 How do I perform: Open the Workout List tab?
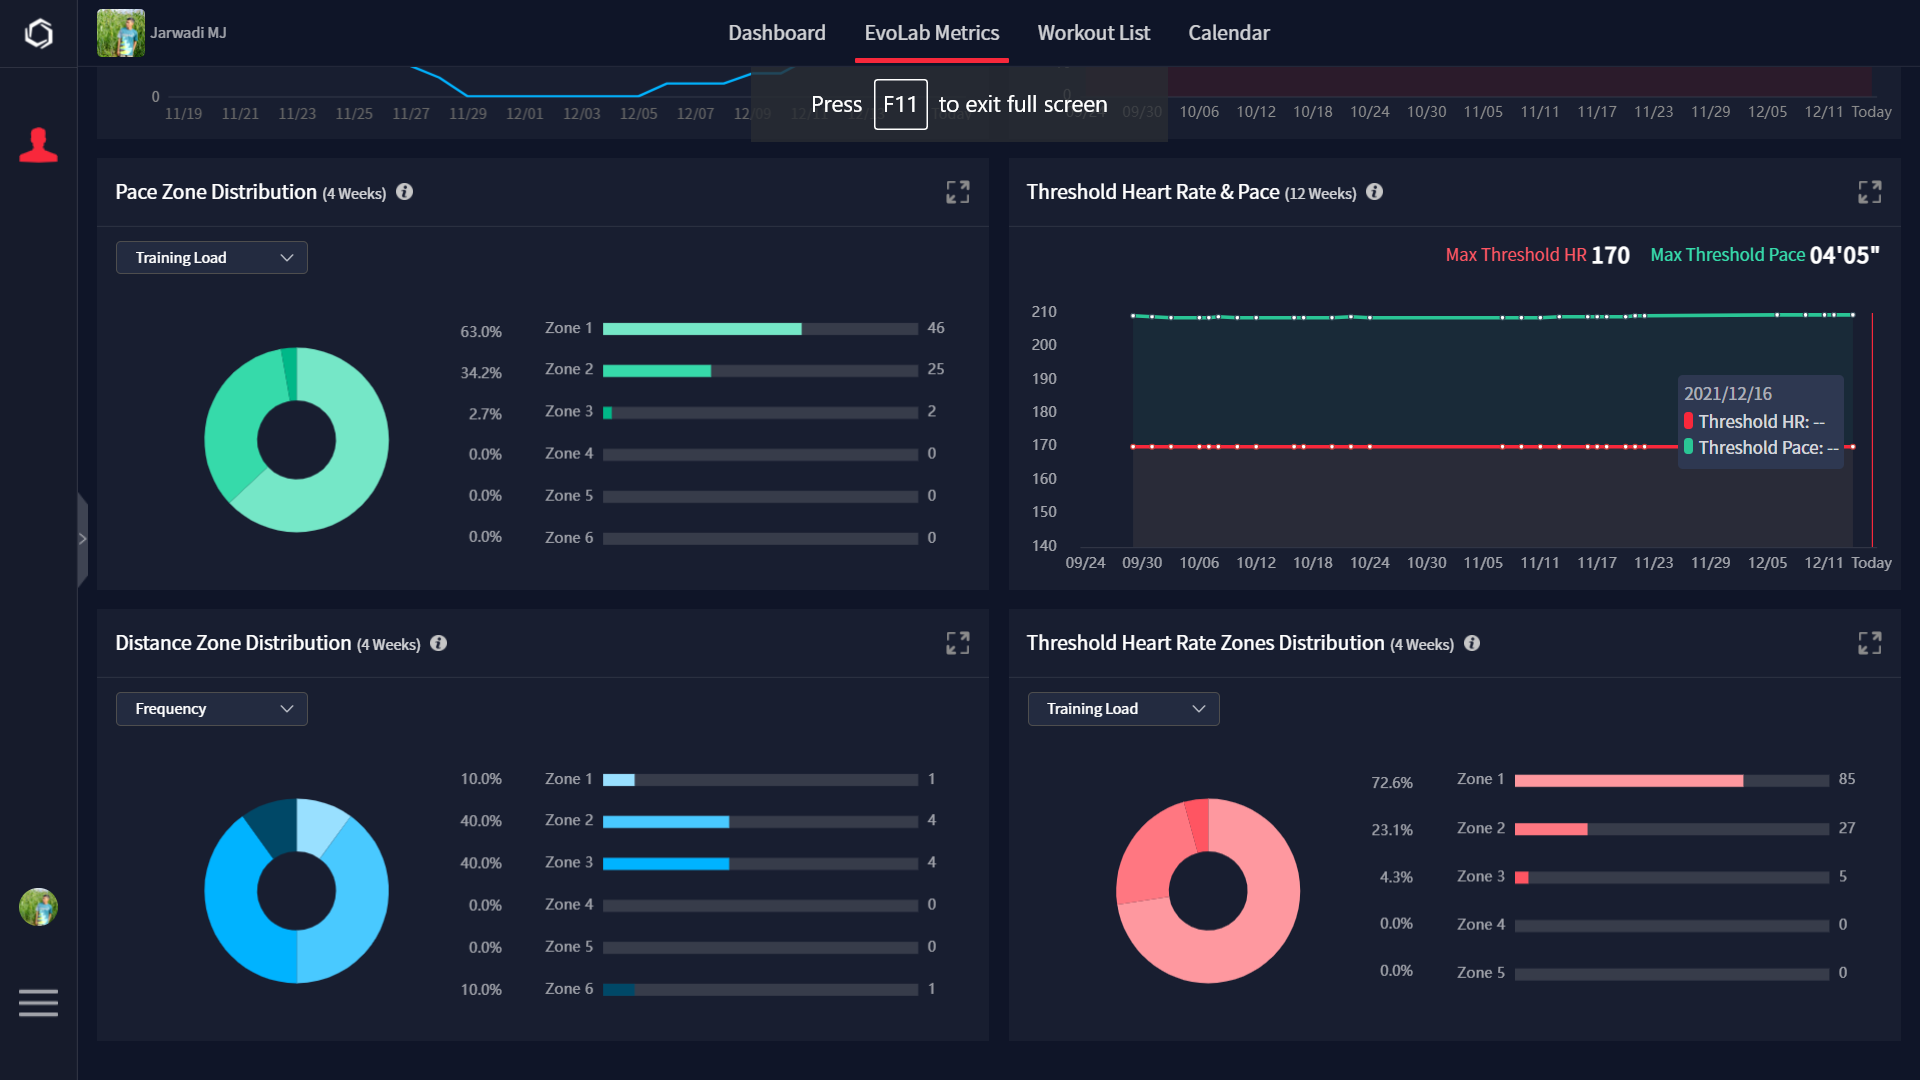1093,33
